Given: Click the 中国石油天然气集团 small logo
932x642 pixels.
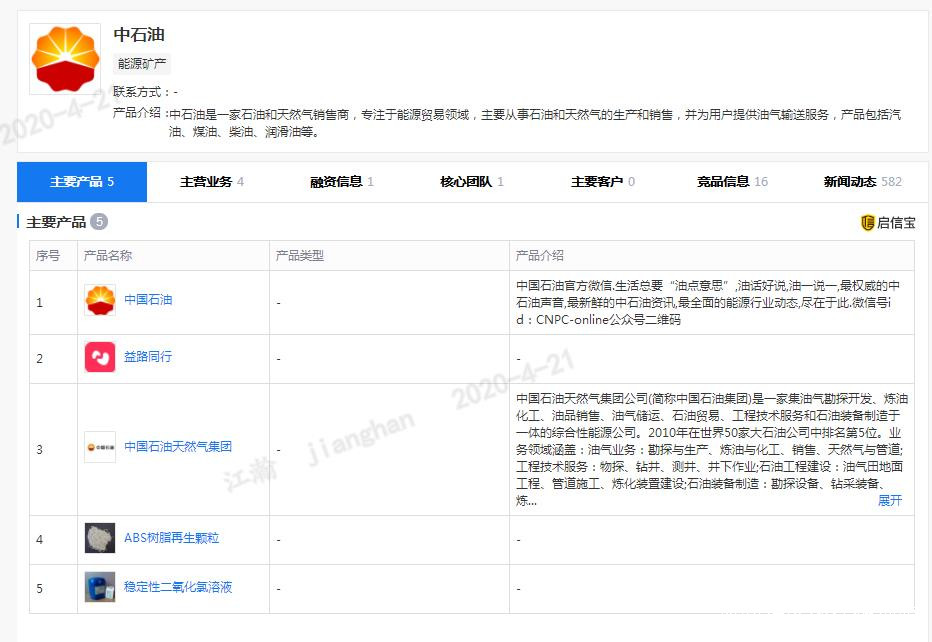Looking at the screenshot, I should click(100, 447).
